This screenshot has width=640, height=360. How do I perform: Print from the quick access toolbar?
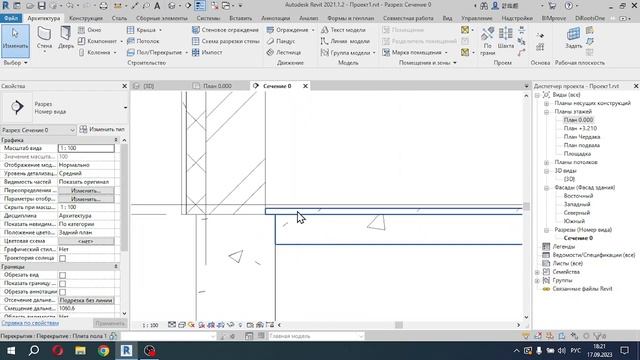(104, 6)
